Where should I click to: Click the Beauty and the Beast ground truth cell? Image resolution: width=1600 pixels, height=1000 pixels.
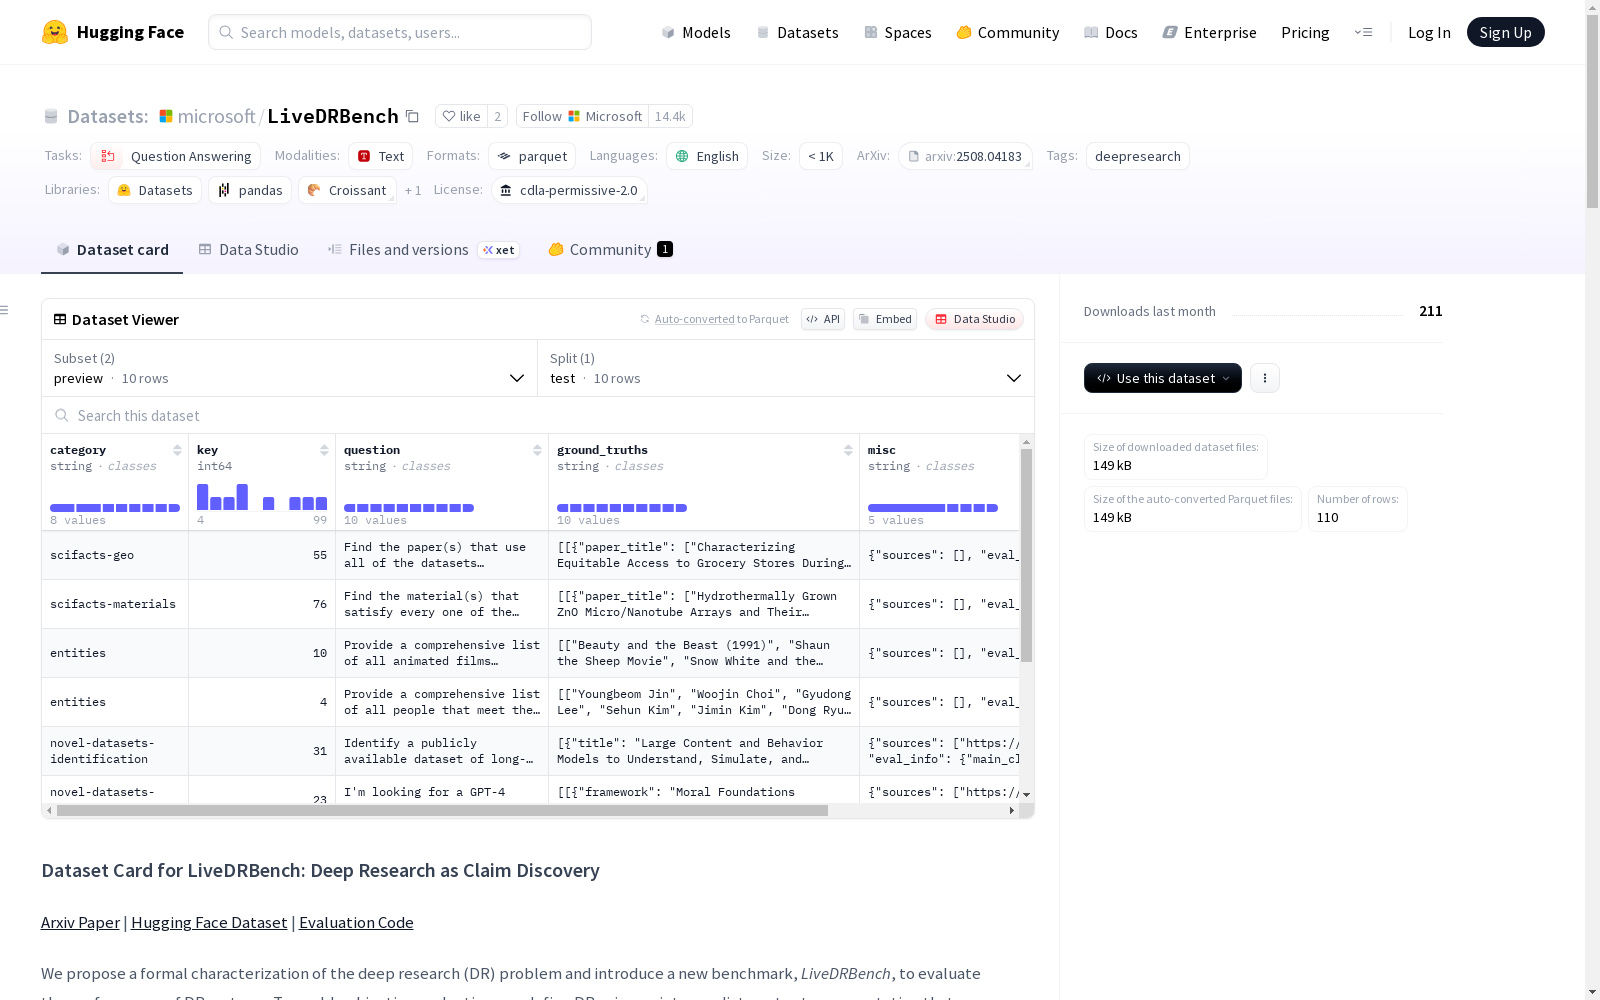pyautogui.click(x=704, y=653)
